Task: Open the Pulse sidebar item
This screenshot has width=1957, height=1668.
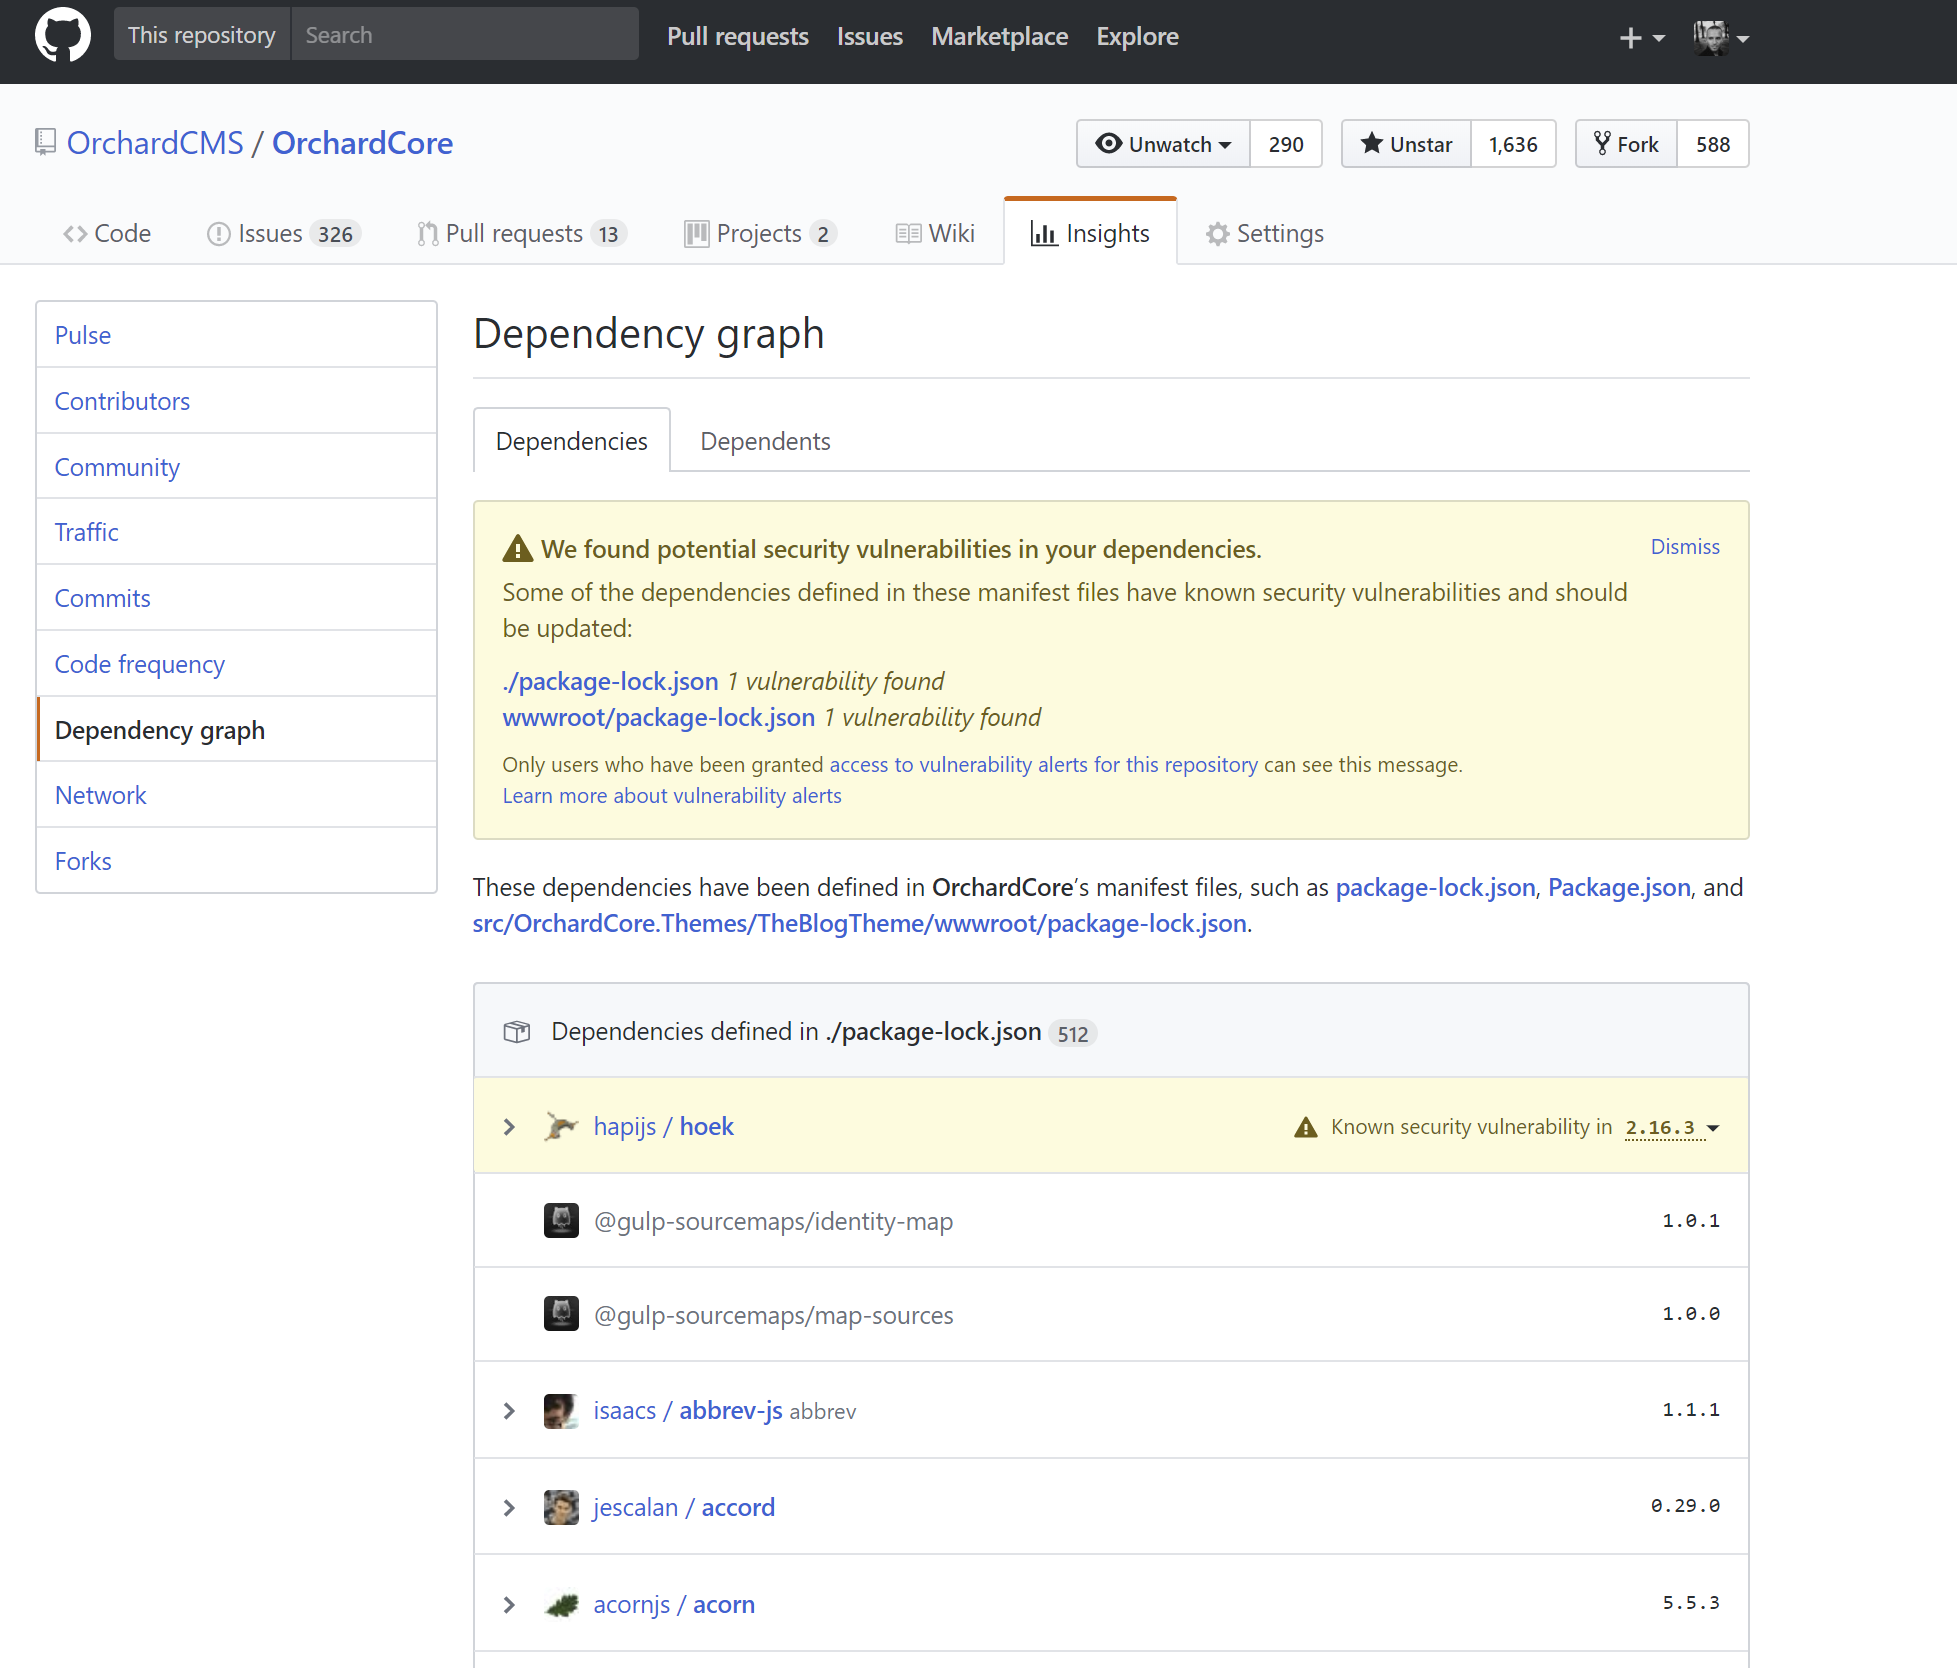Action: (x=237, y=335)
